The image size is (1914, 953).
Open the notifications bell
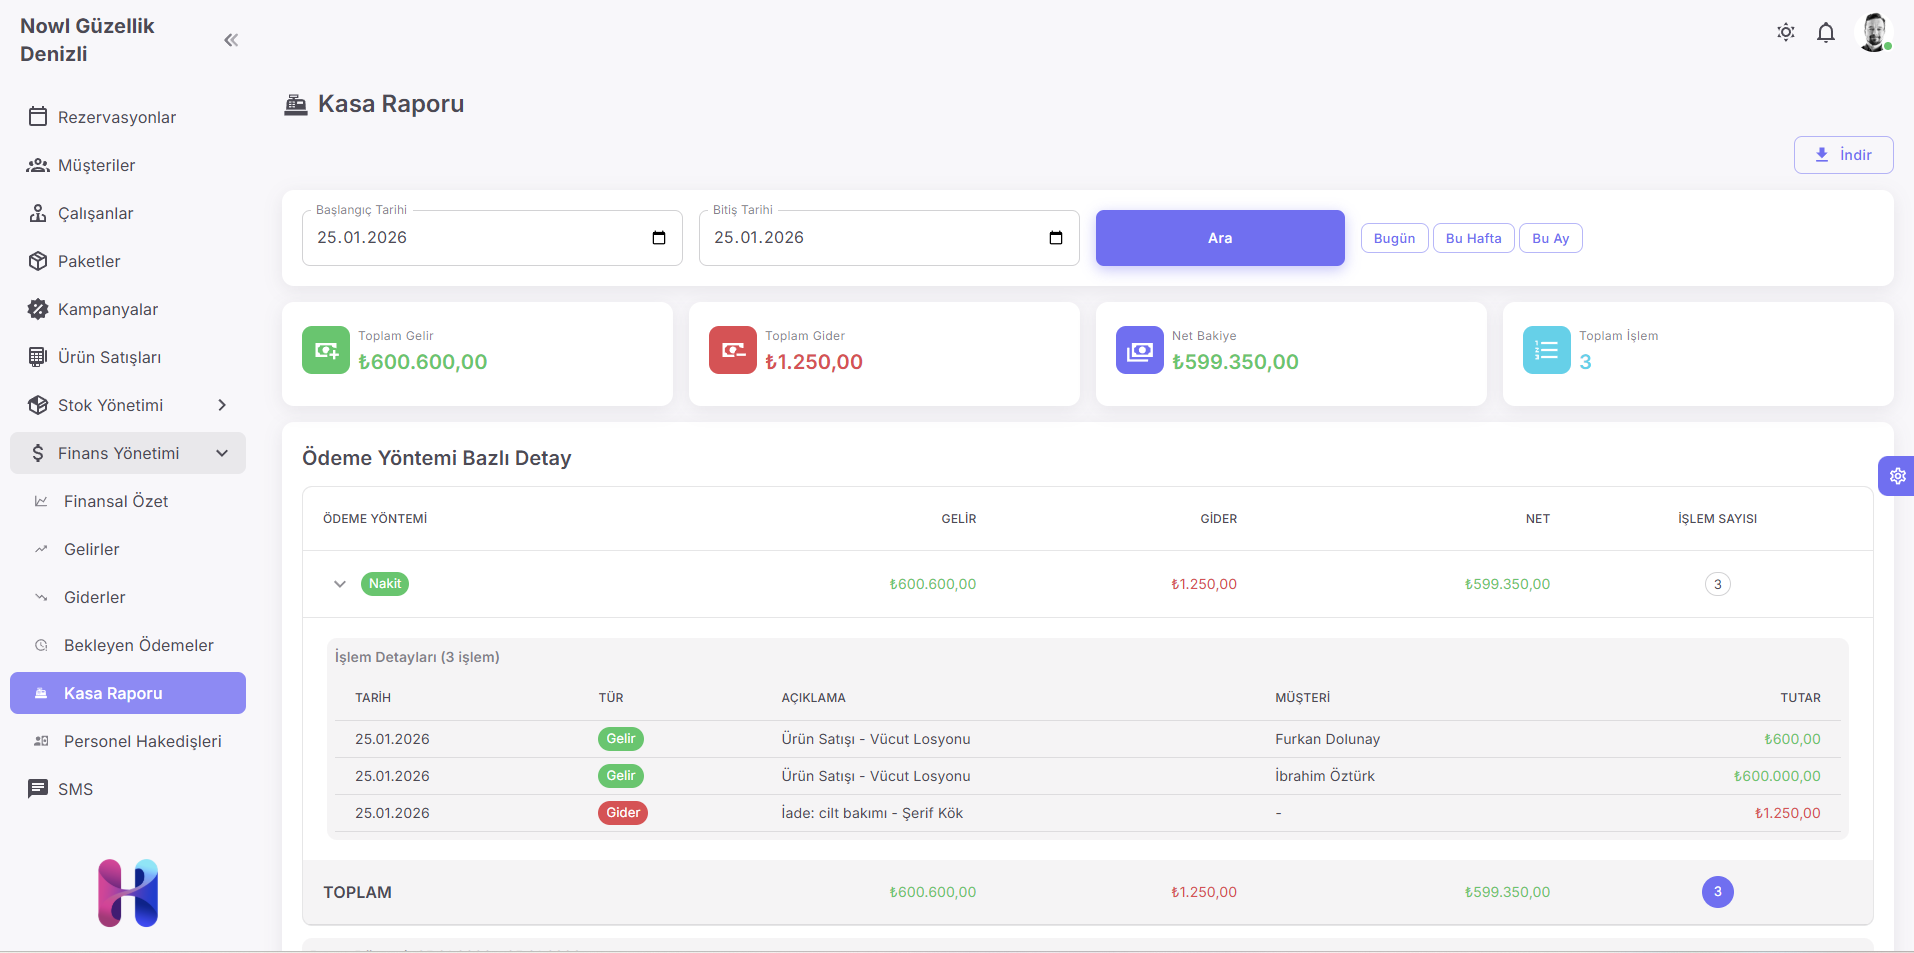[x=1825, y=33]
